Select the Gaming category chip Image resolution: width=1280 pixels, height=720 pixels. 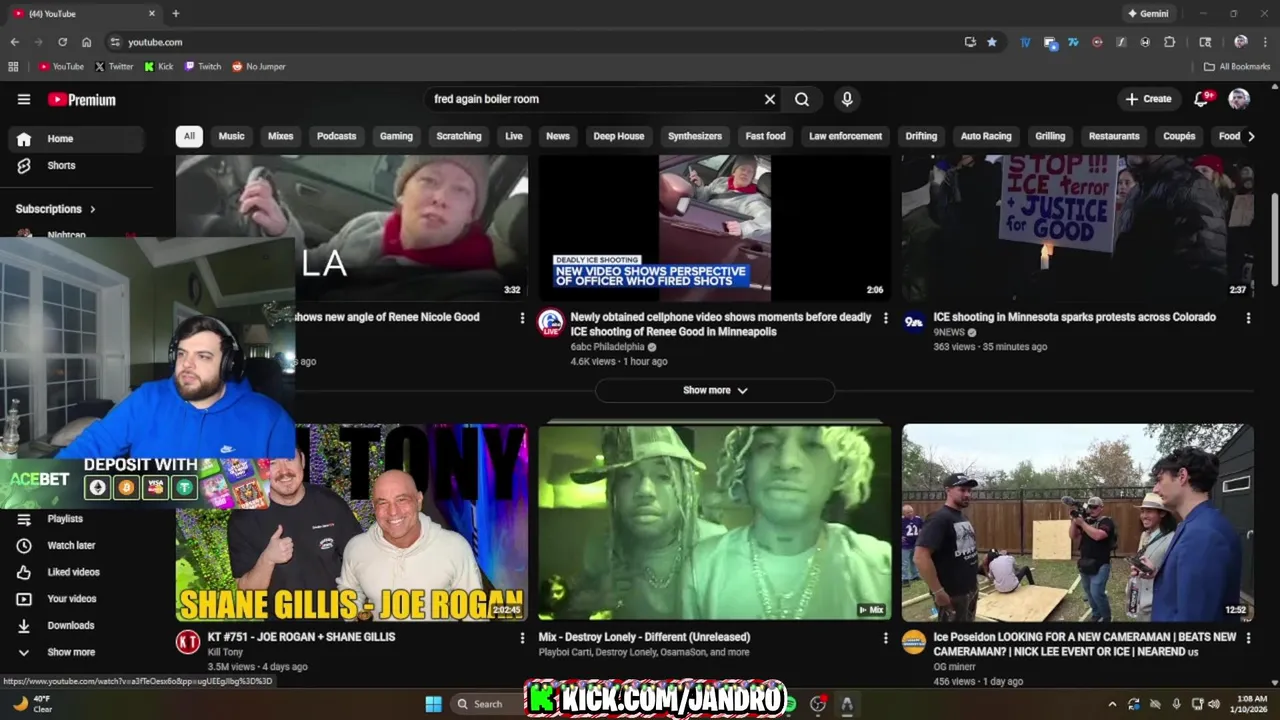tap(396, 136)
